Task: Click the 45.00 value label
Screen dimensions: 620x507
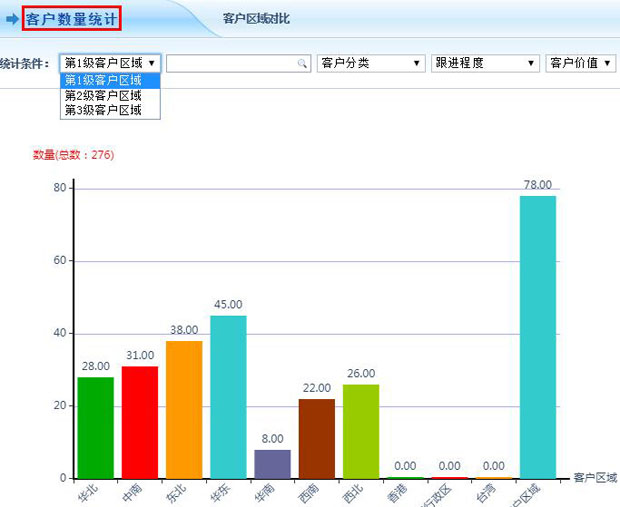Action: [x=228, y=304]
